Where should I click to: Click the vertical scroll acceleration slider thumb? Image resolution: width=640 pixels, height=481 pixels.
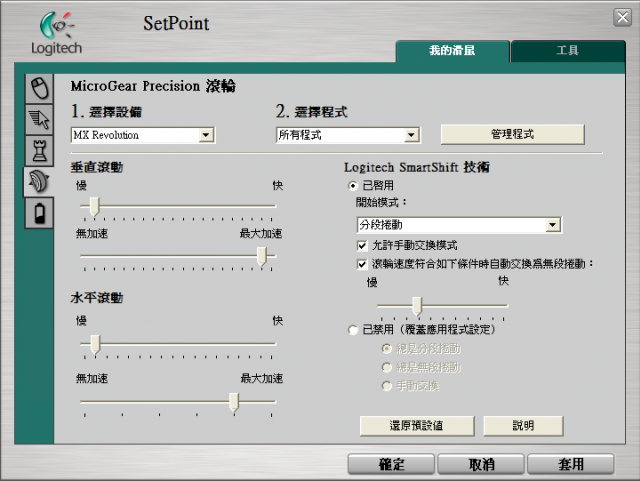point(262,257)
